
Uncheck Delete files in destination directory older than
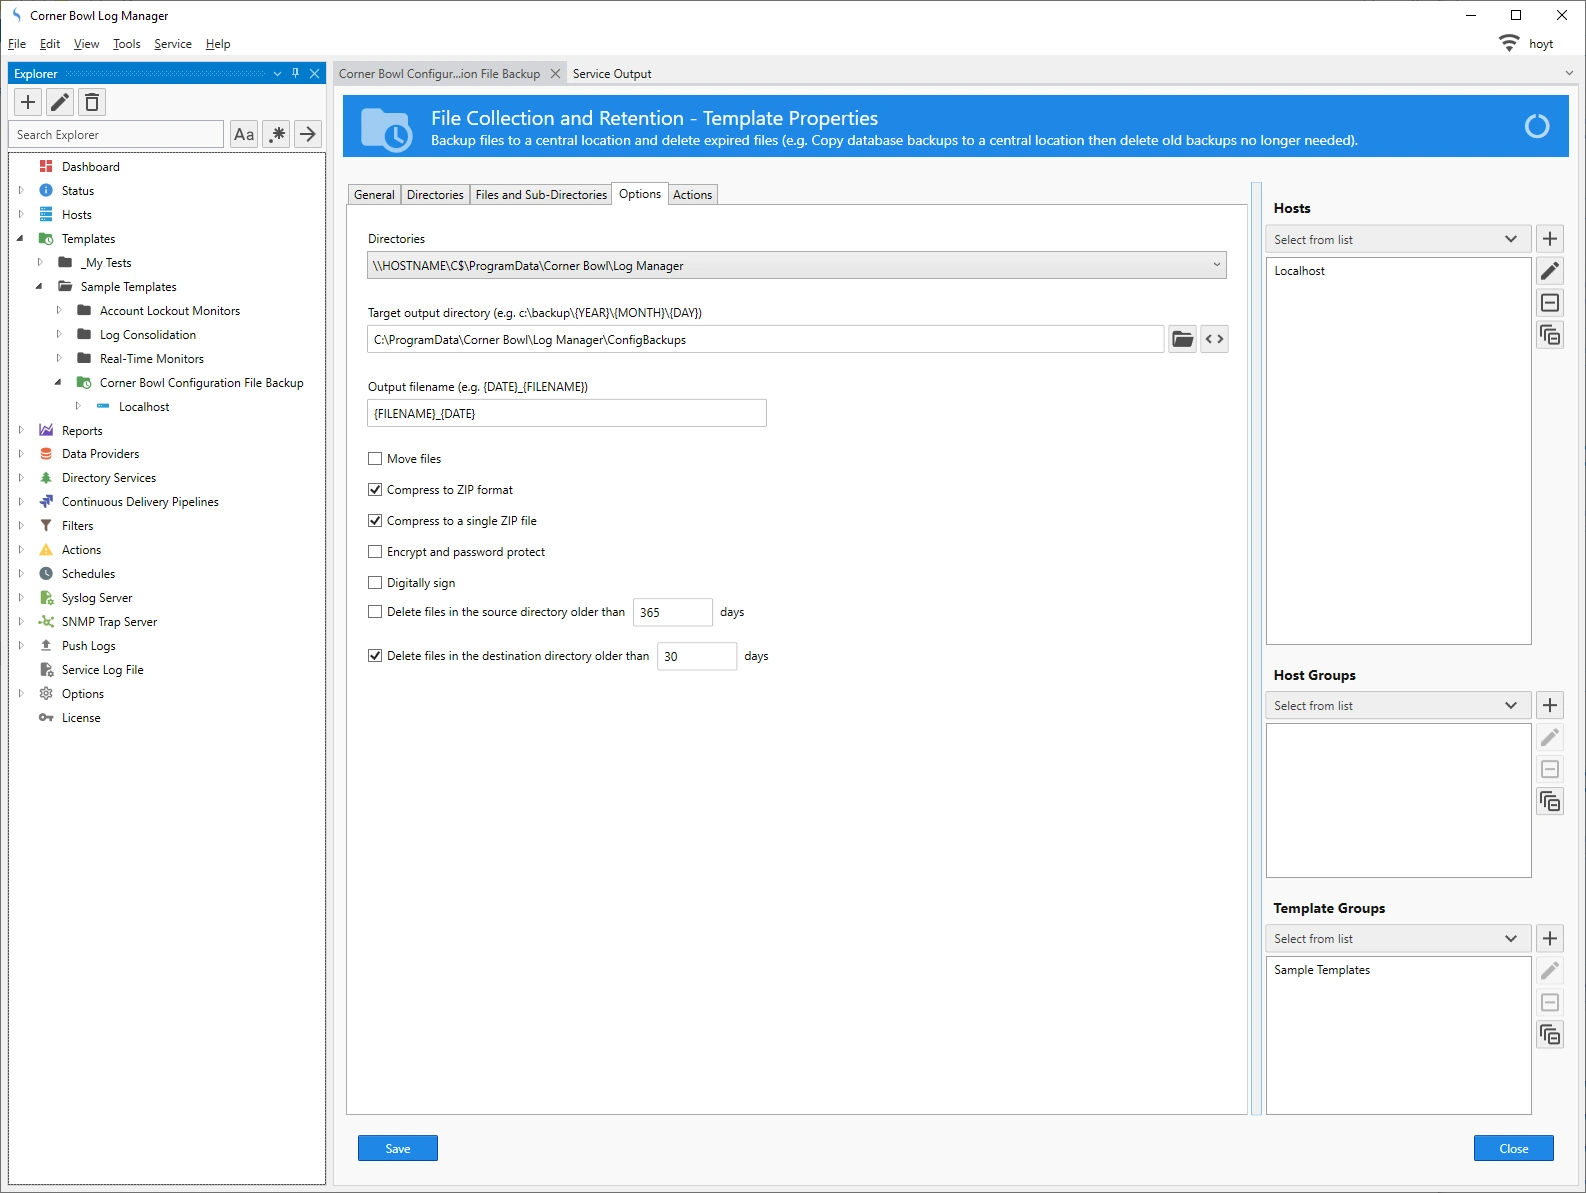pos(375,656)
